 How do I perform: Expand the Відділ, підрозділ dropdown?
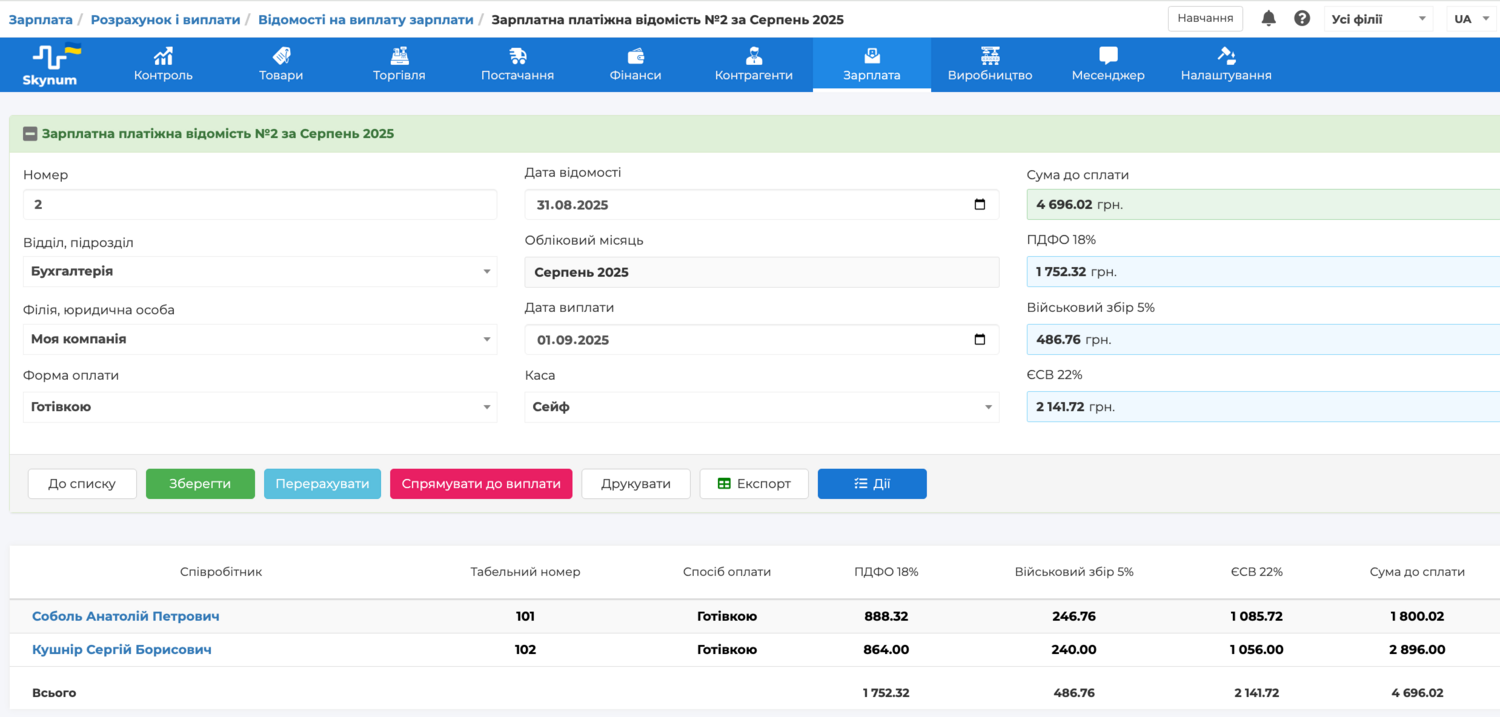click(x=487, y=272)
